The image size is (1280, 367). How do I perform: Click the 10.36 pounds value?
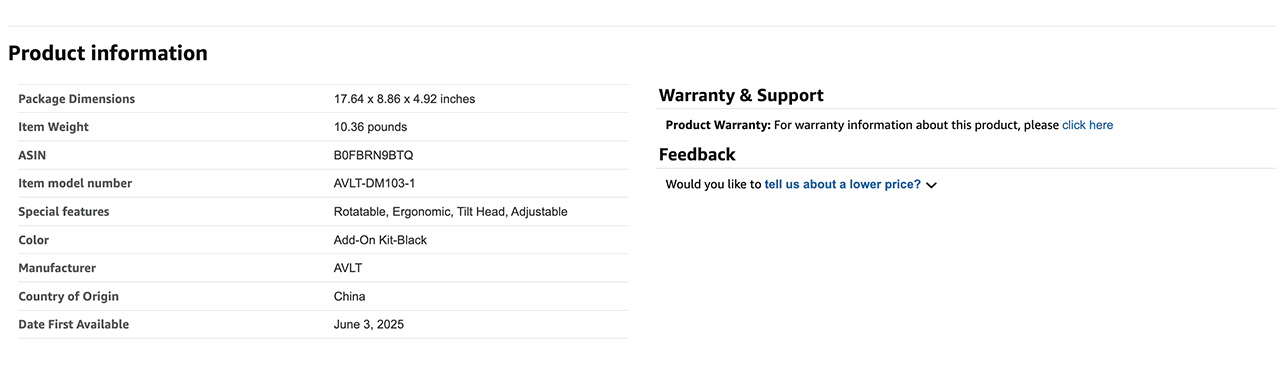click(x=370, y=127)
